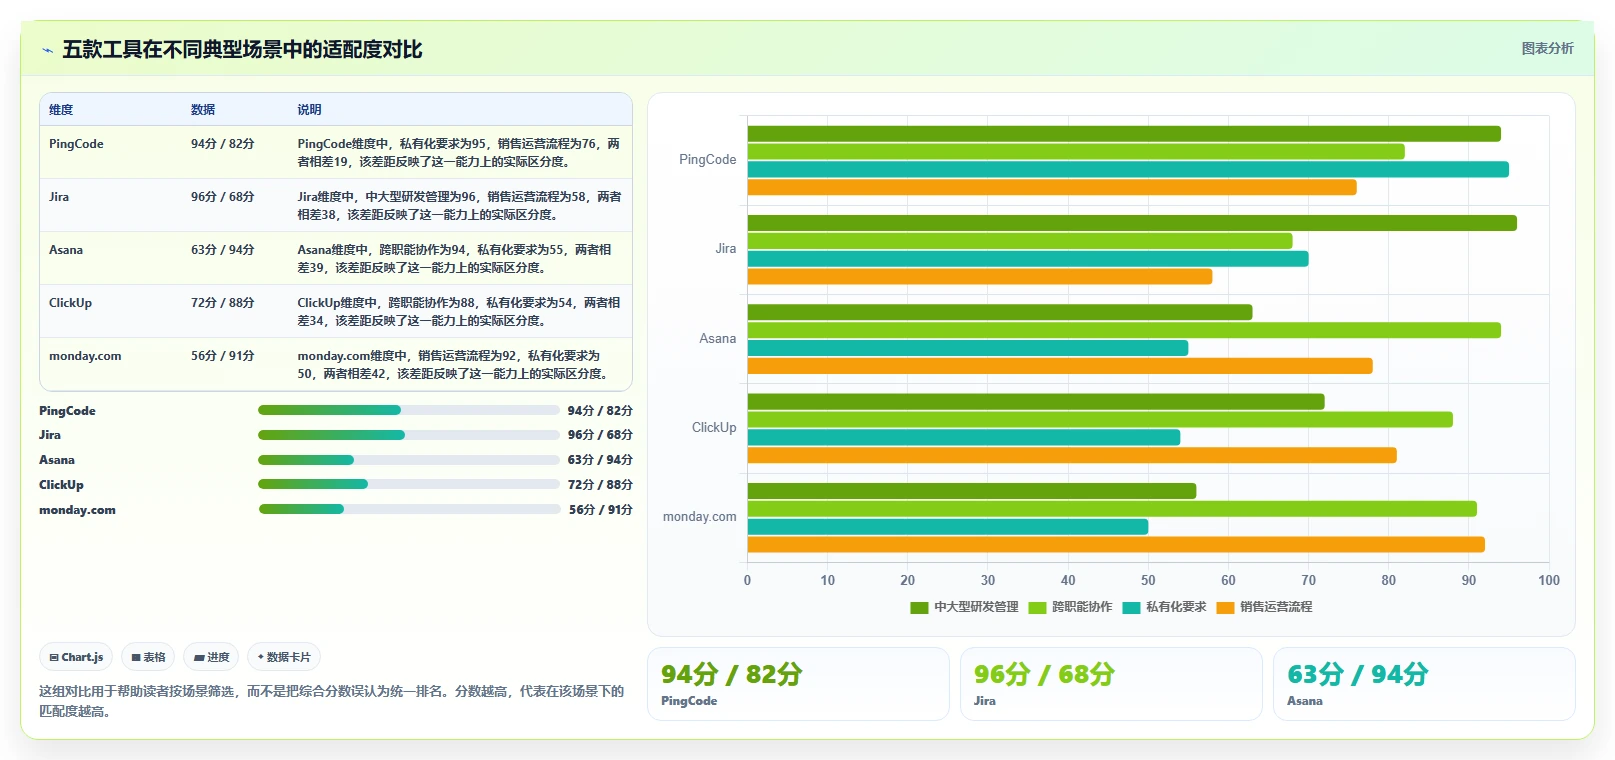Click the 100 tick on the chart x-axis
Image resolution: width=1615 pixels, height=760 pixels.
(x=1549, y=580)
